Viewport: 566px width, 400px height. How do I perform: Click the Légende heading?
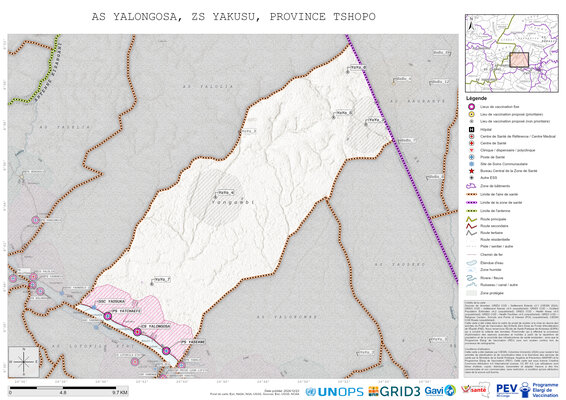click(x=476, y=98)
